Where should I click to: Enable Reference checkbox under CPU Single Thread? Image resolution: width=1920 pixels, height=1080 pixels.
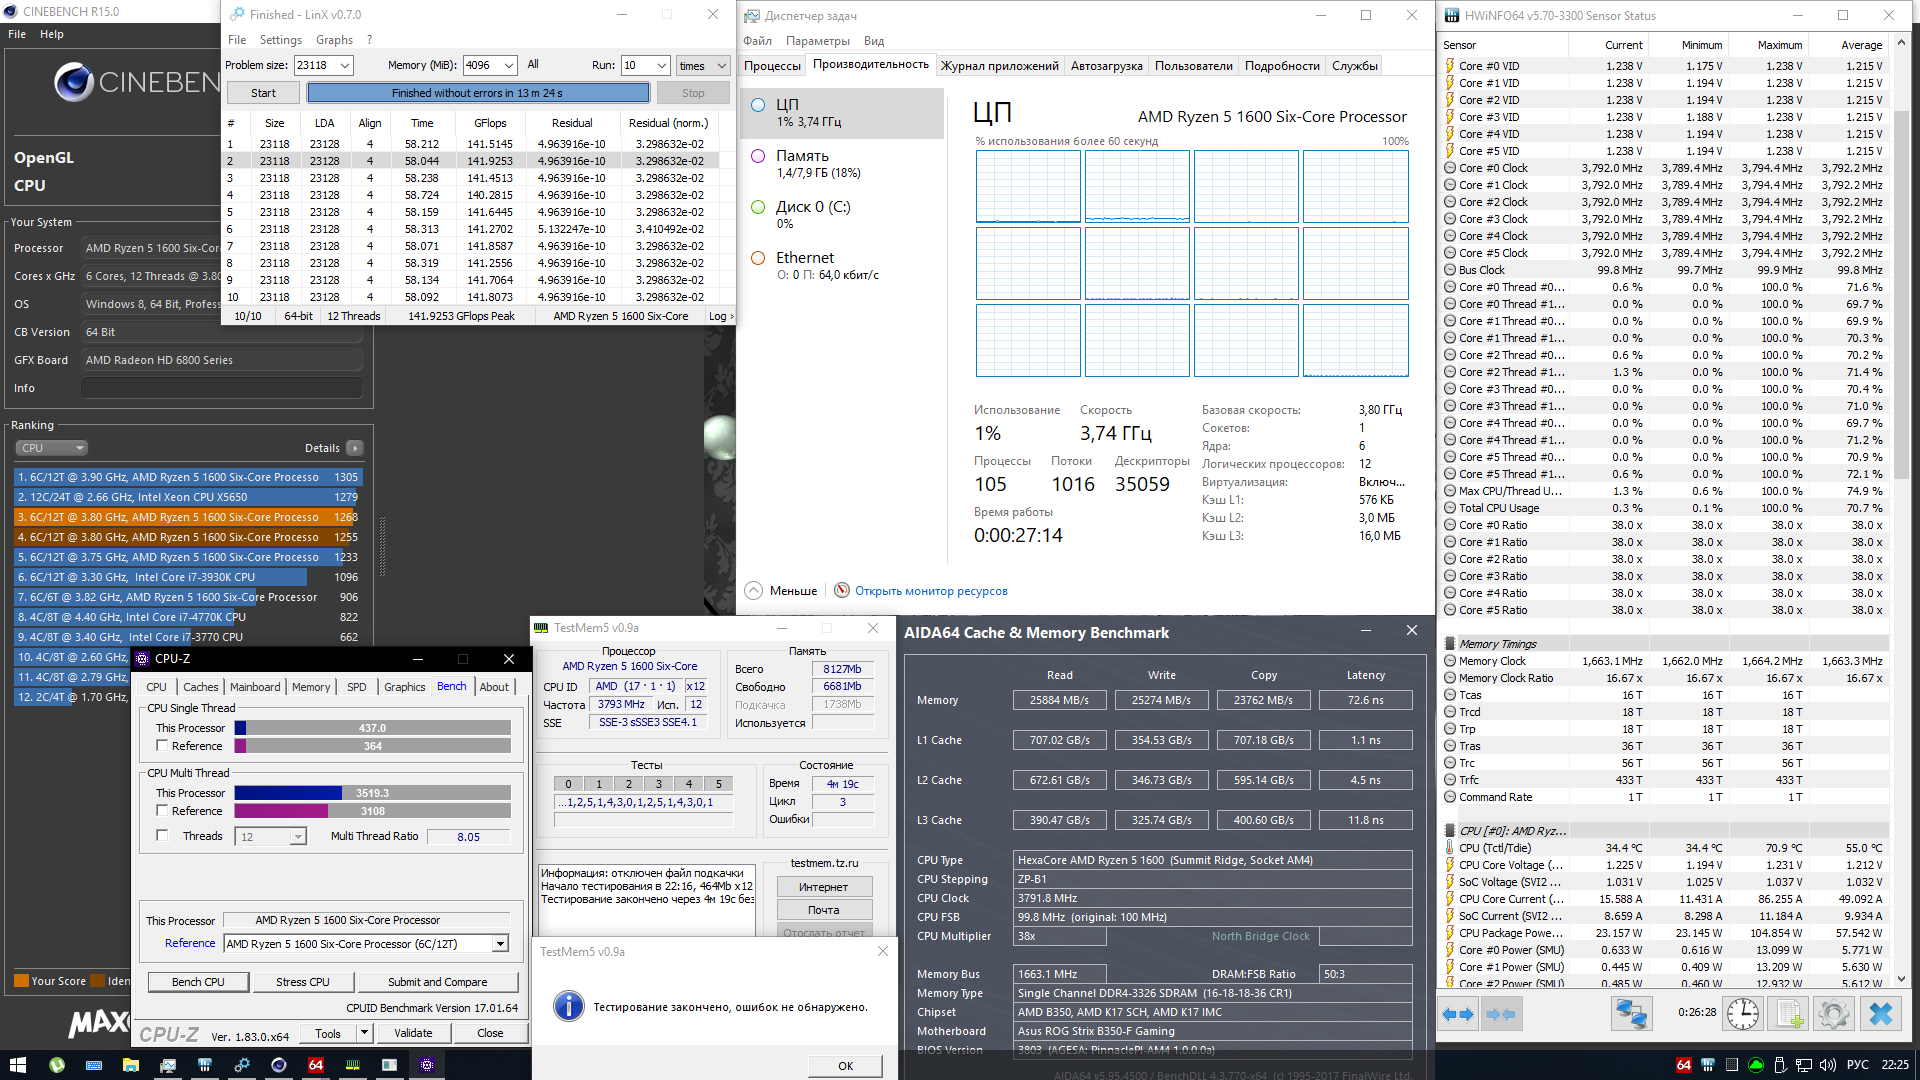pos(162,746)
